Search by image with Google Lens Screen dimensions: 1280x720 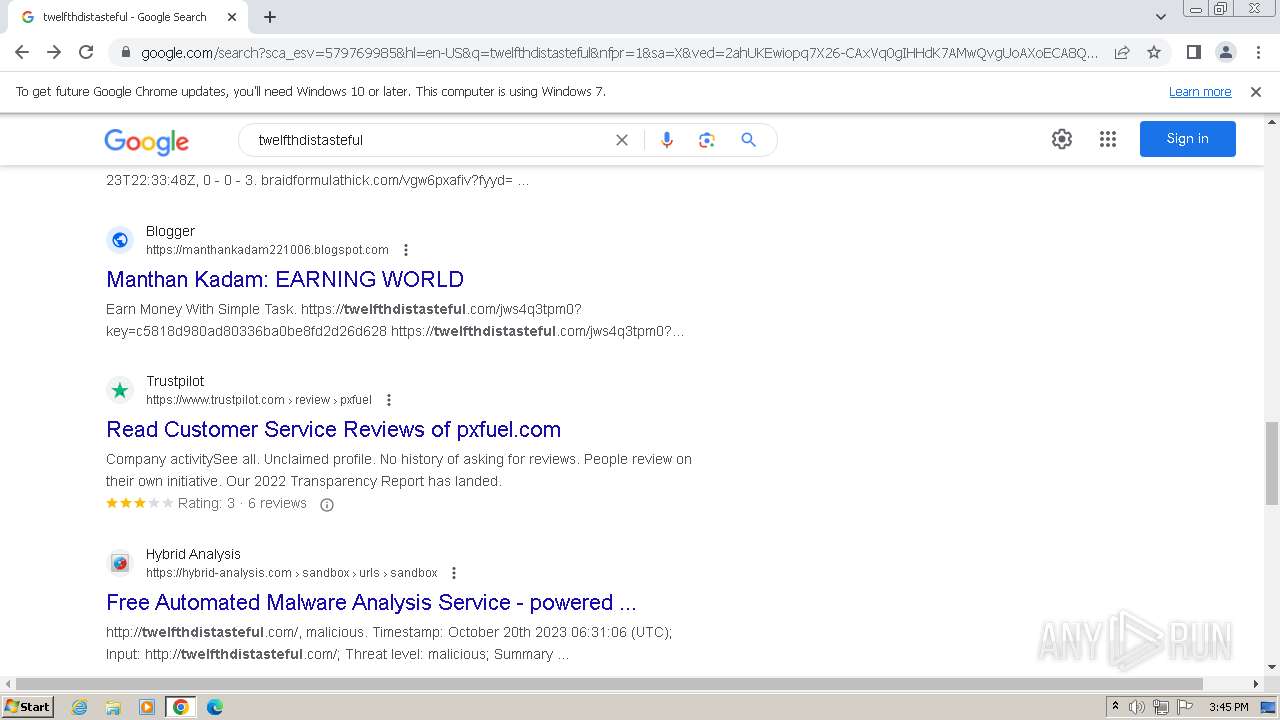[707, 140]
